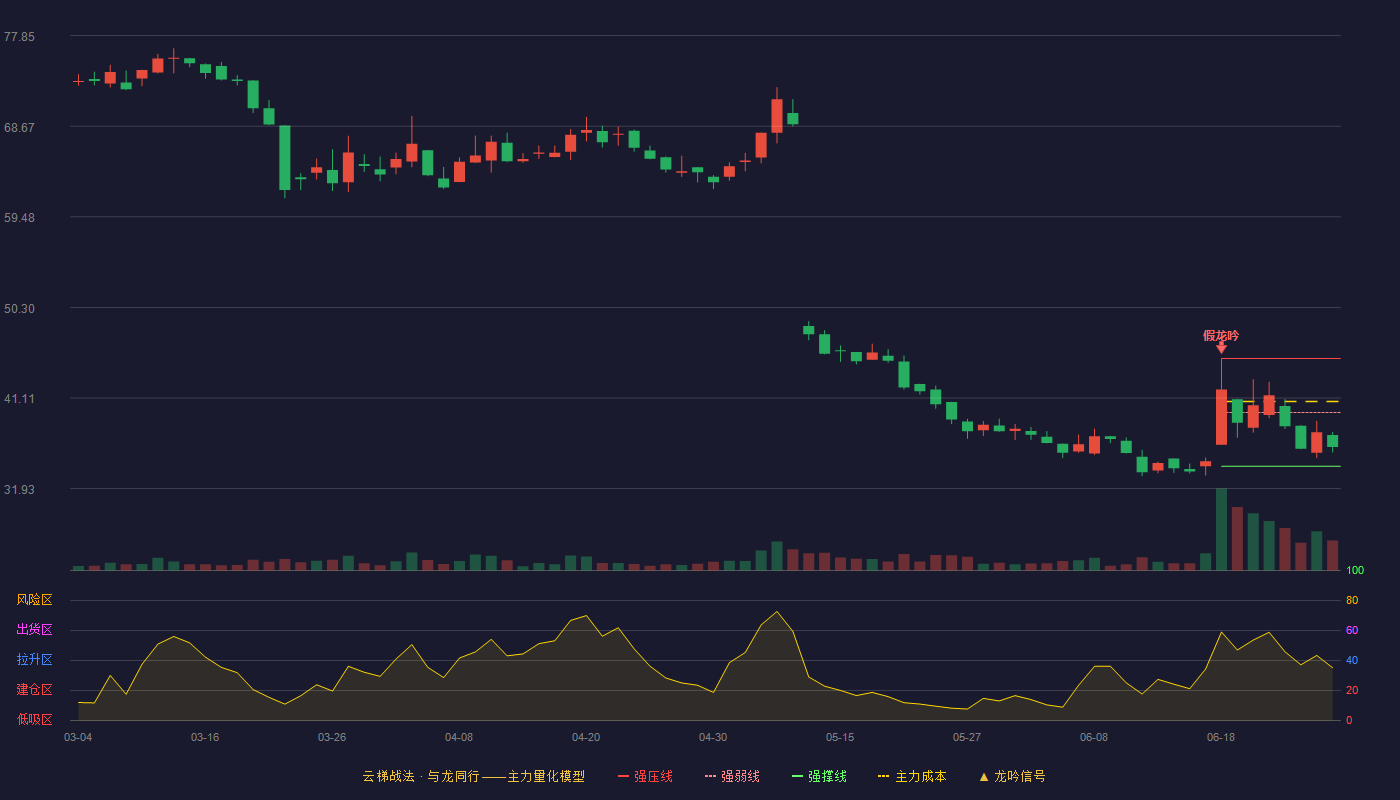Click the 主力量化模型 label
This screenshot has height=800, width=1400.
tap(546, 776)
